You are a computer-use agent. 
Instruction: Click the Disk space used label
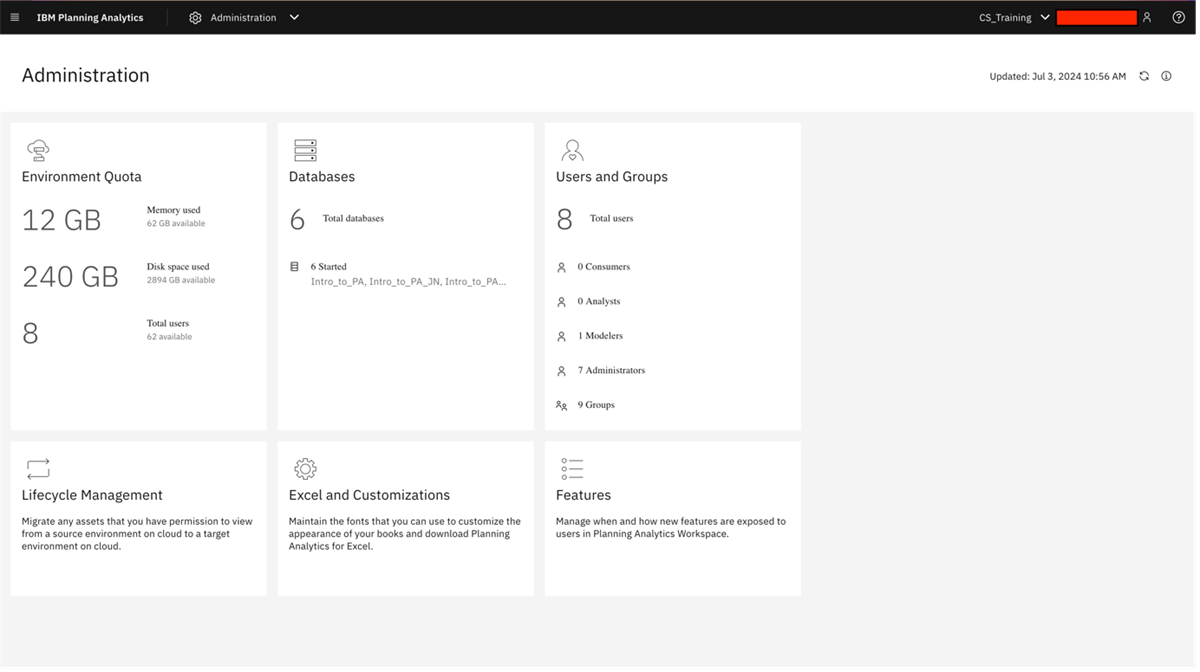178,267
